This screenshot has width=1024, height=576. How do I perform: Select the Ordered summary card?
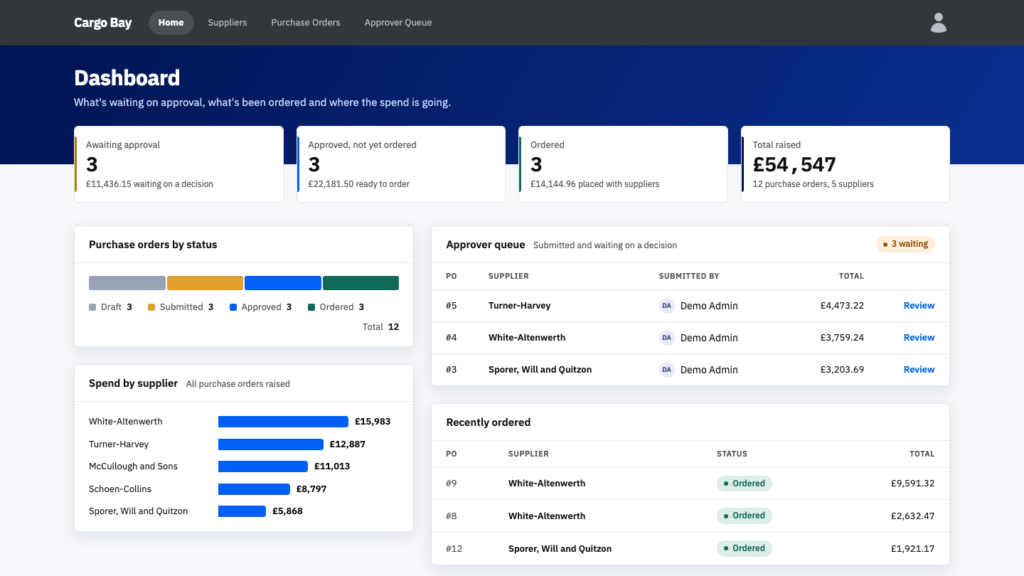(623, 164)
